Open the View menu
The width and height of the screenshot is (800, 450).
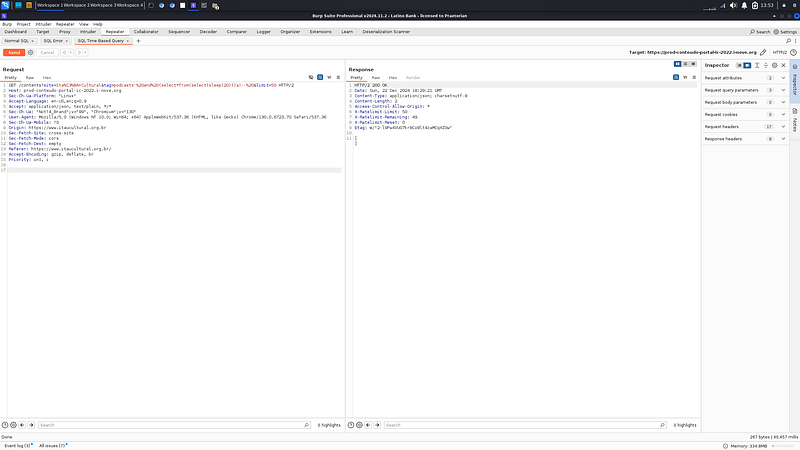coord(84,24)
